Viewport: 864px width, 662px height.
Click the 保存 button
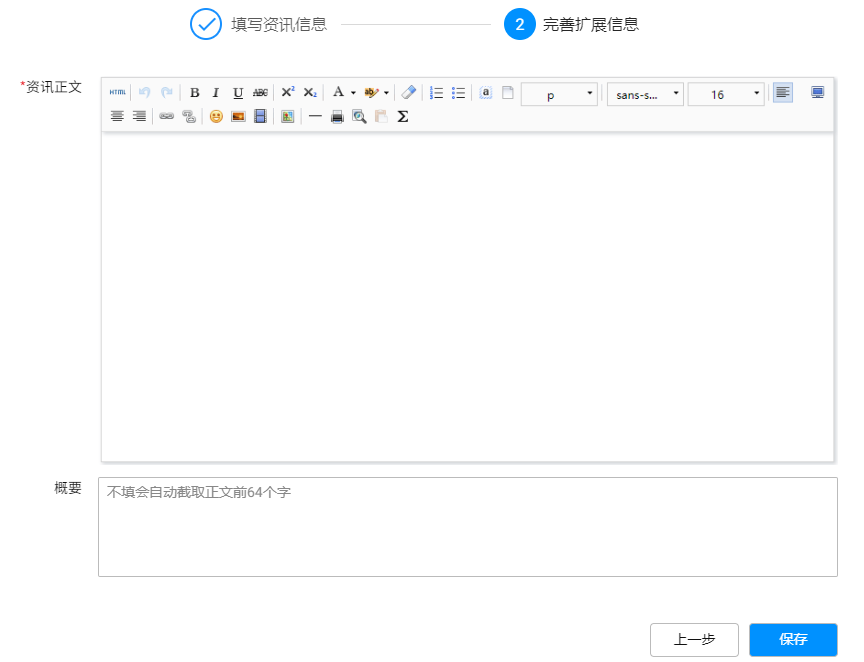793,640
